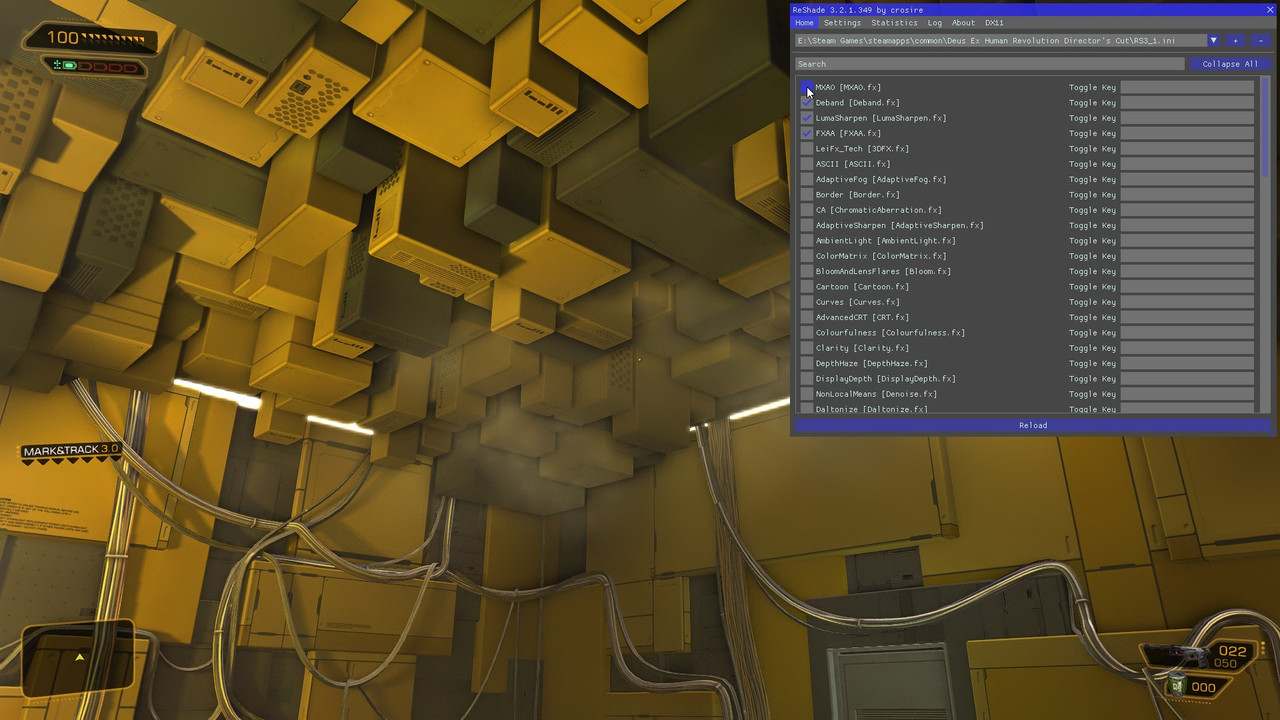Enable the Cartoon effect checkbox

(807, 287)
